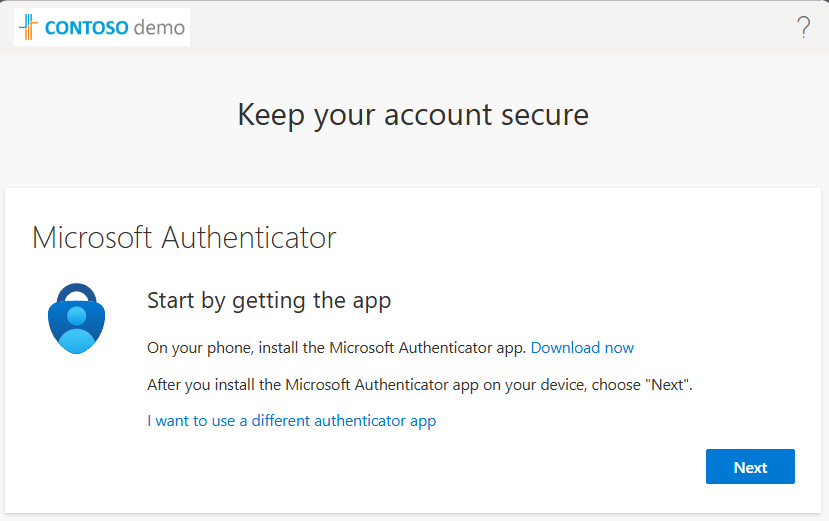The image size is (829, 521).
Task: Click the padlock shackle atop the Authenticator icon
Action: [77, 294]
